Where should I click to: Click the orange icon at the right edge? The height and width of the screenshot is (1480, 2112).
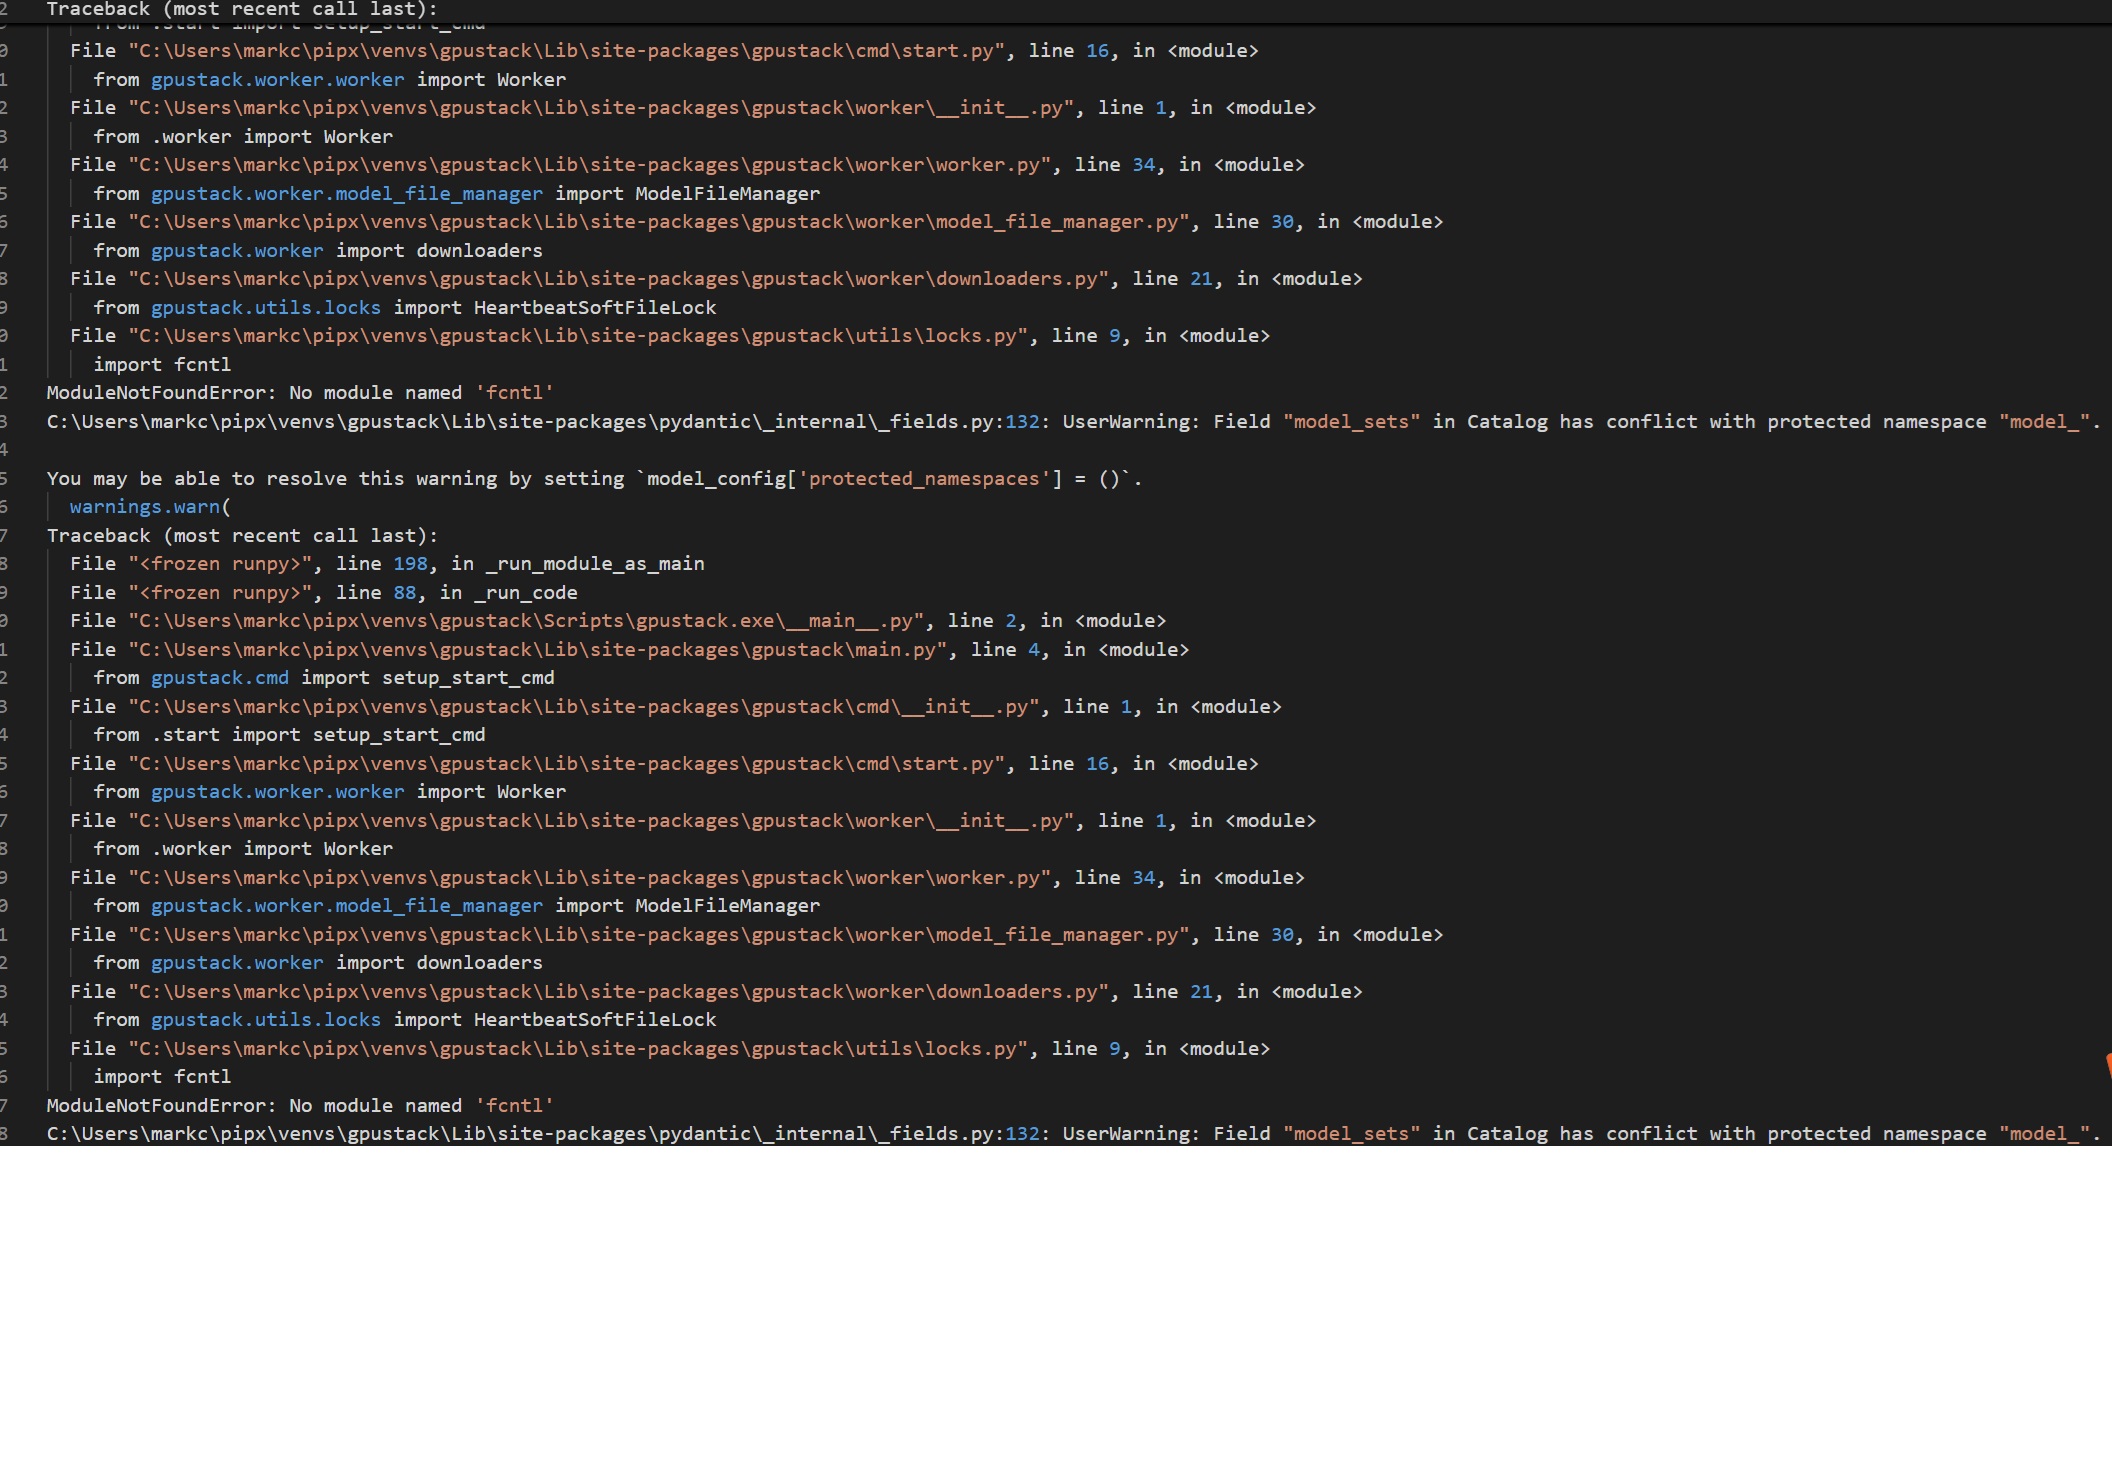click(2108, 1065)
